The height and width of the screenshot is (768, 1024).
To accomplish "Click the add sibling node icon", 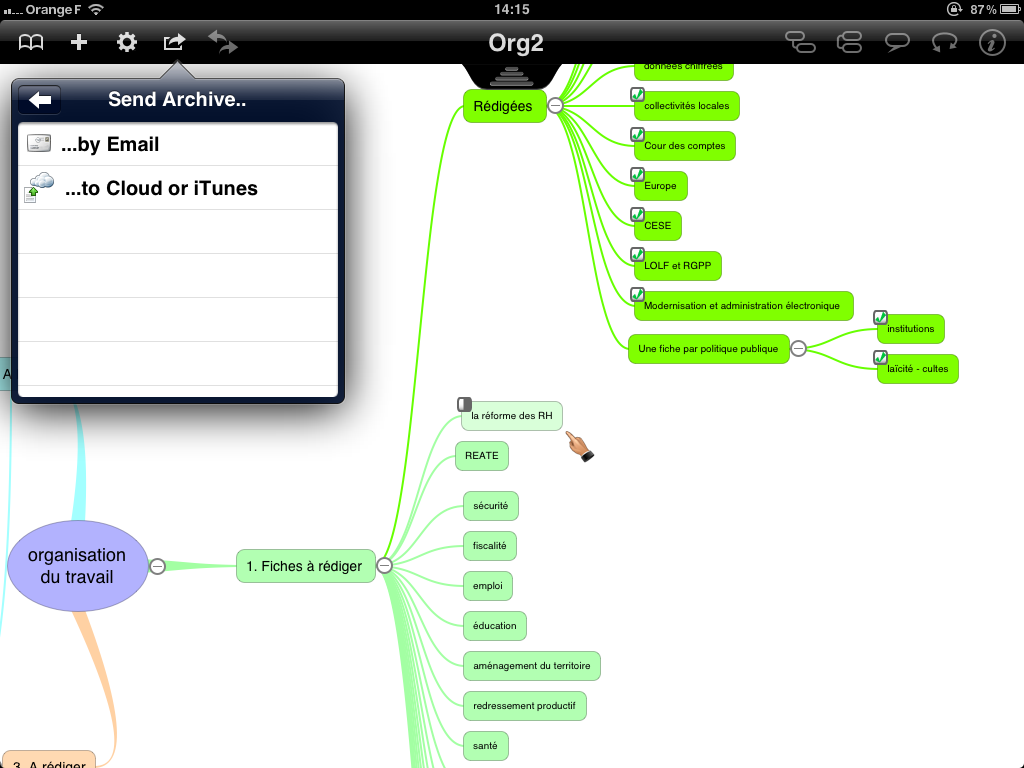I will pyautogui.click(x=849, y=42).
